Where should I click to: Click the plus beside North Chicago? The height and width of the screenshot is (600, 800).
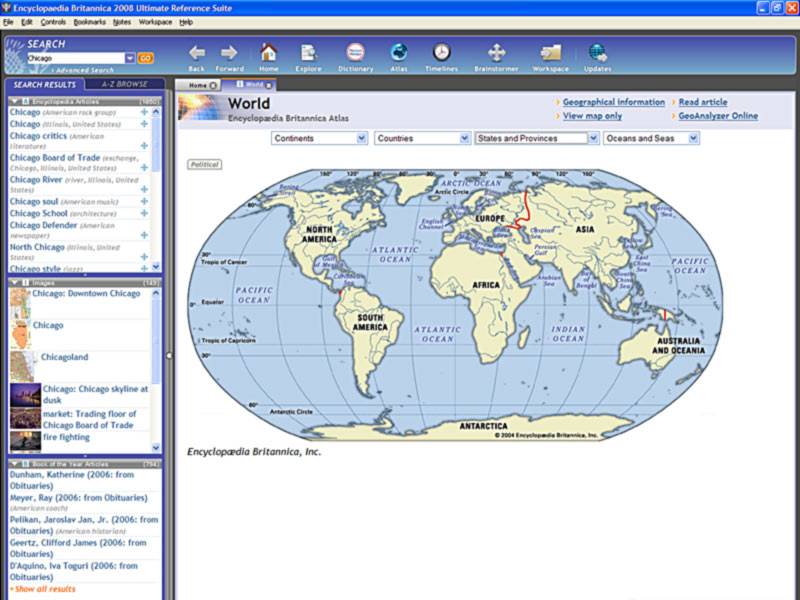pos(144,257)
